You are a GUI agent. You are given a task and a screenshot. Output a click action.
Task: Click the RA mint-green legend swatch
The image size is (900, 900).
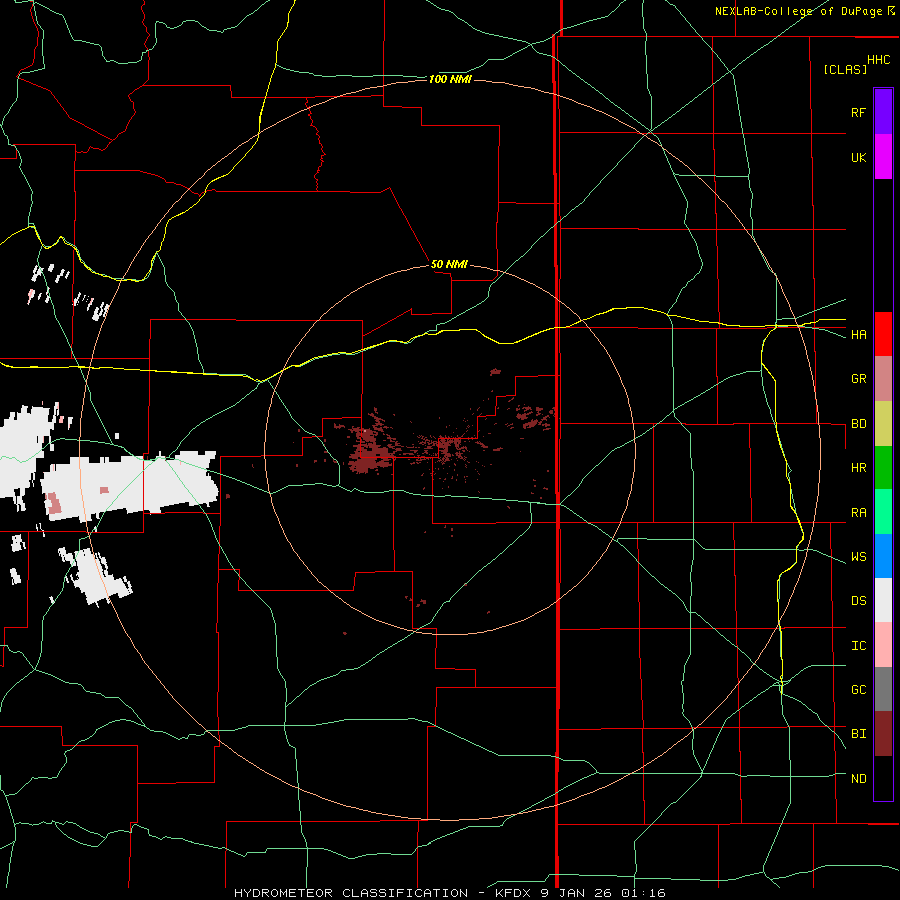tap(883, 512)
